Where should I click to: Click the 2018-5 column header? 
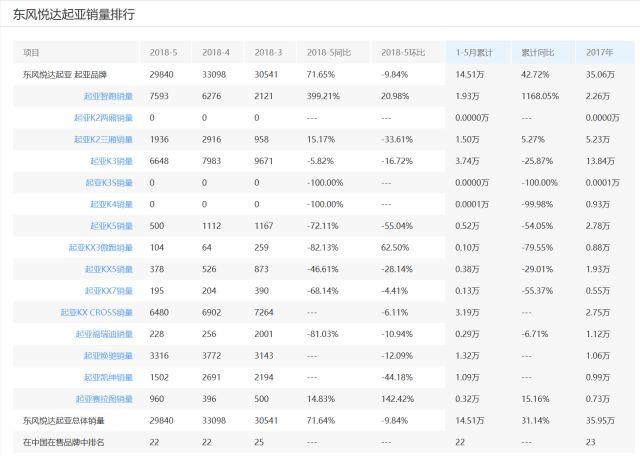click(x=163, y=53)
